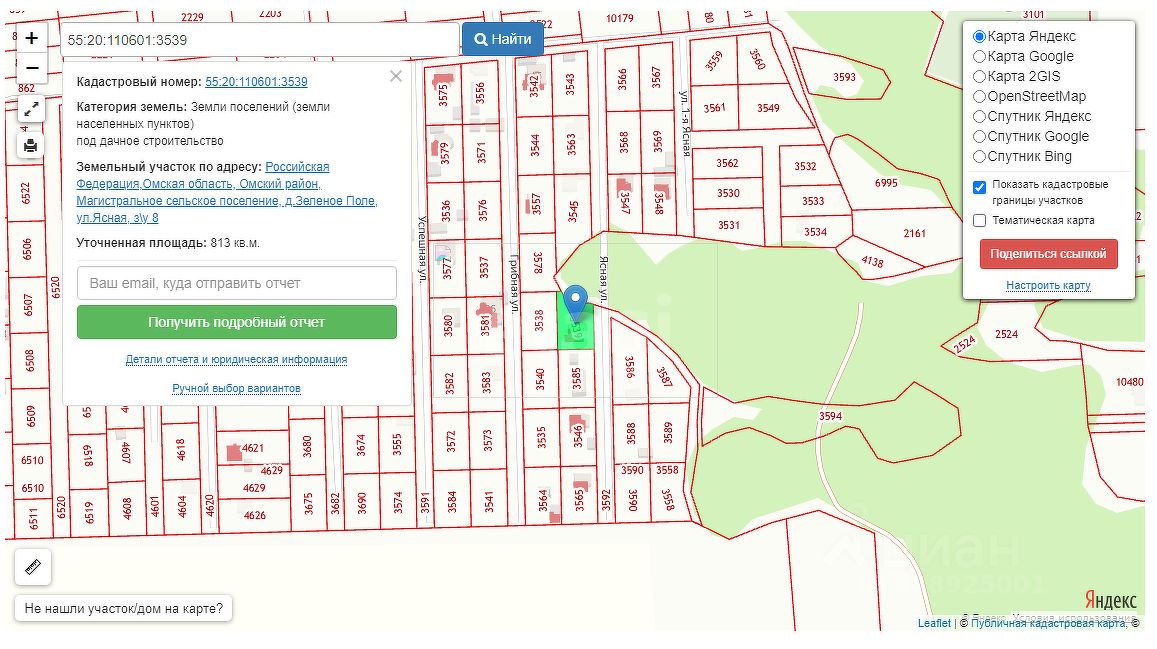
Task: Select parcel 6995 on map
Action: click(x=886, y=182)
